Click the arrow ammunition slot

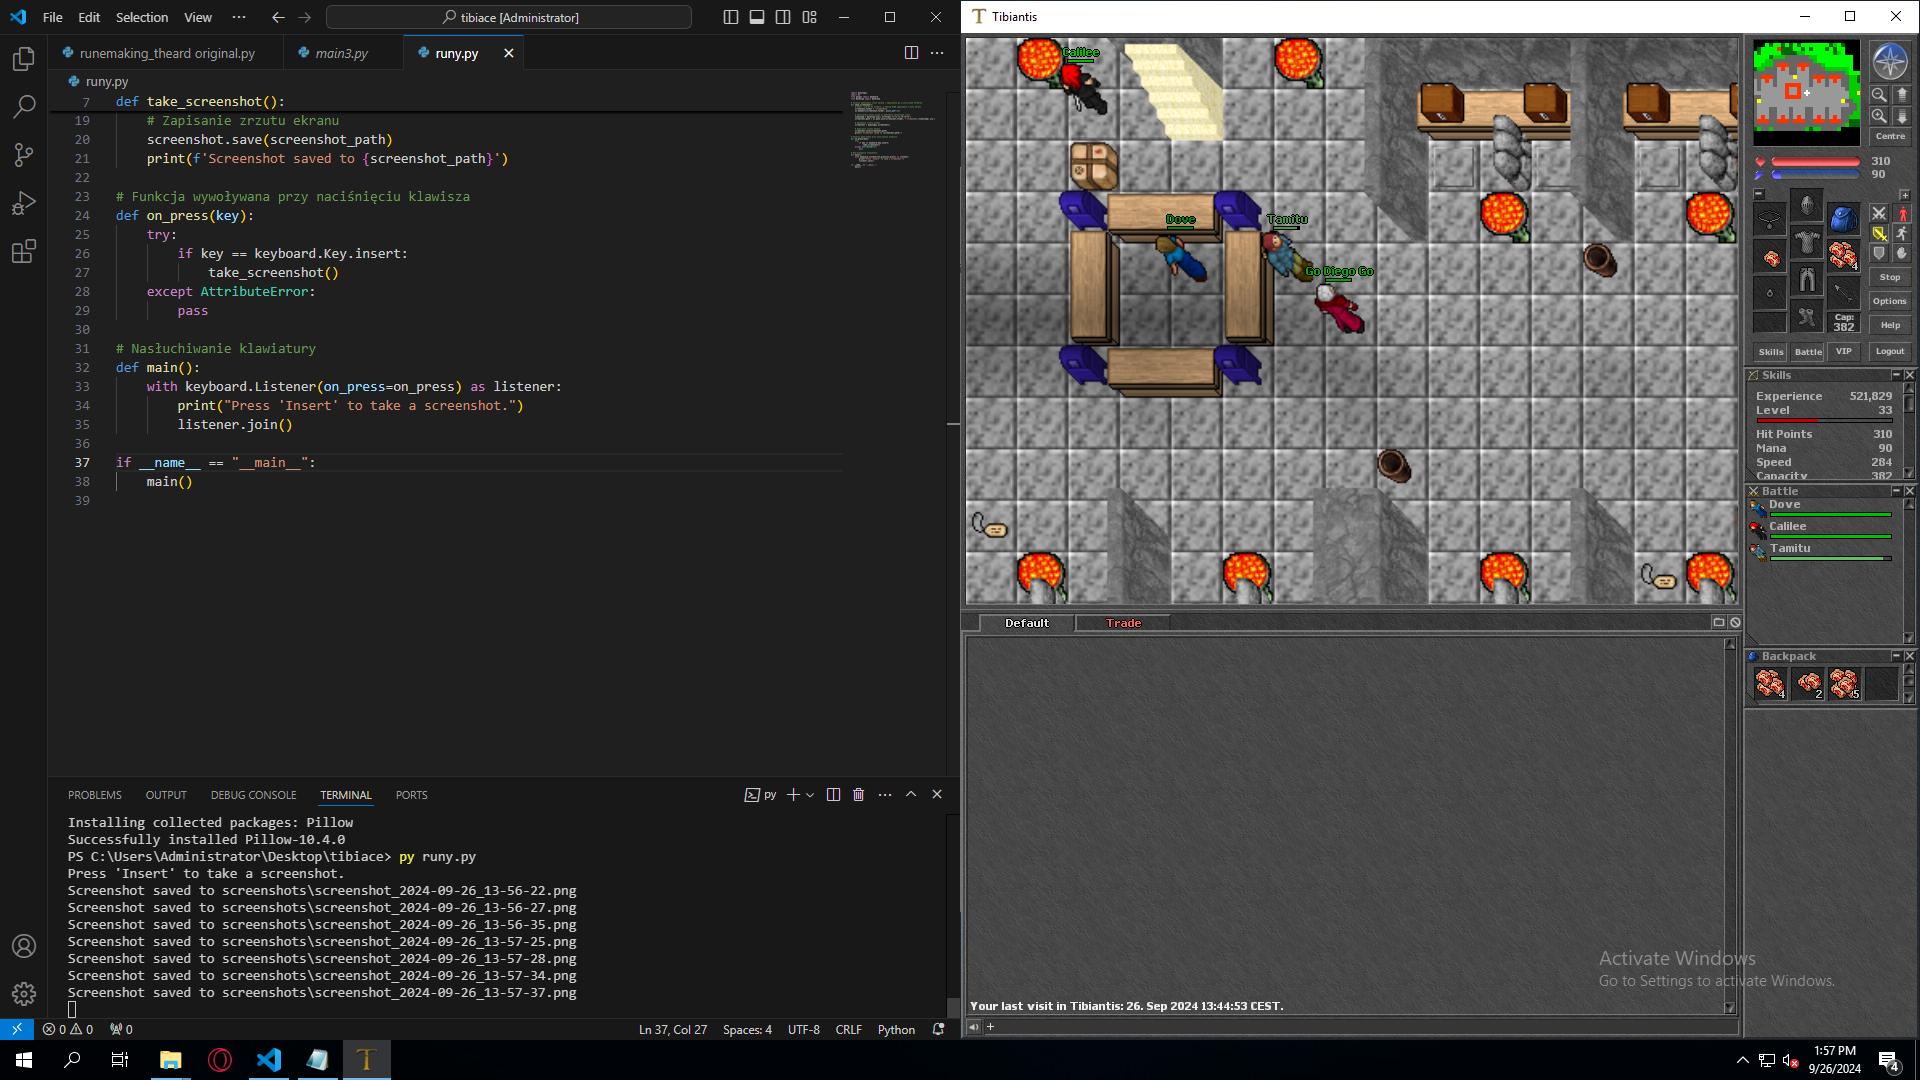[x=1844, y=293]
